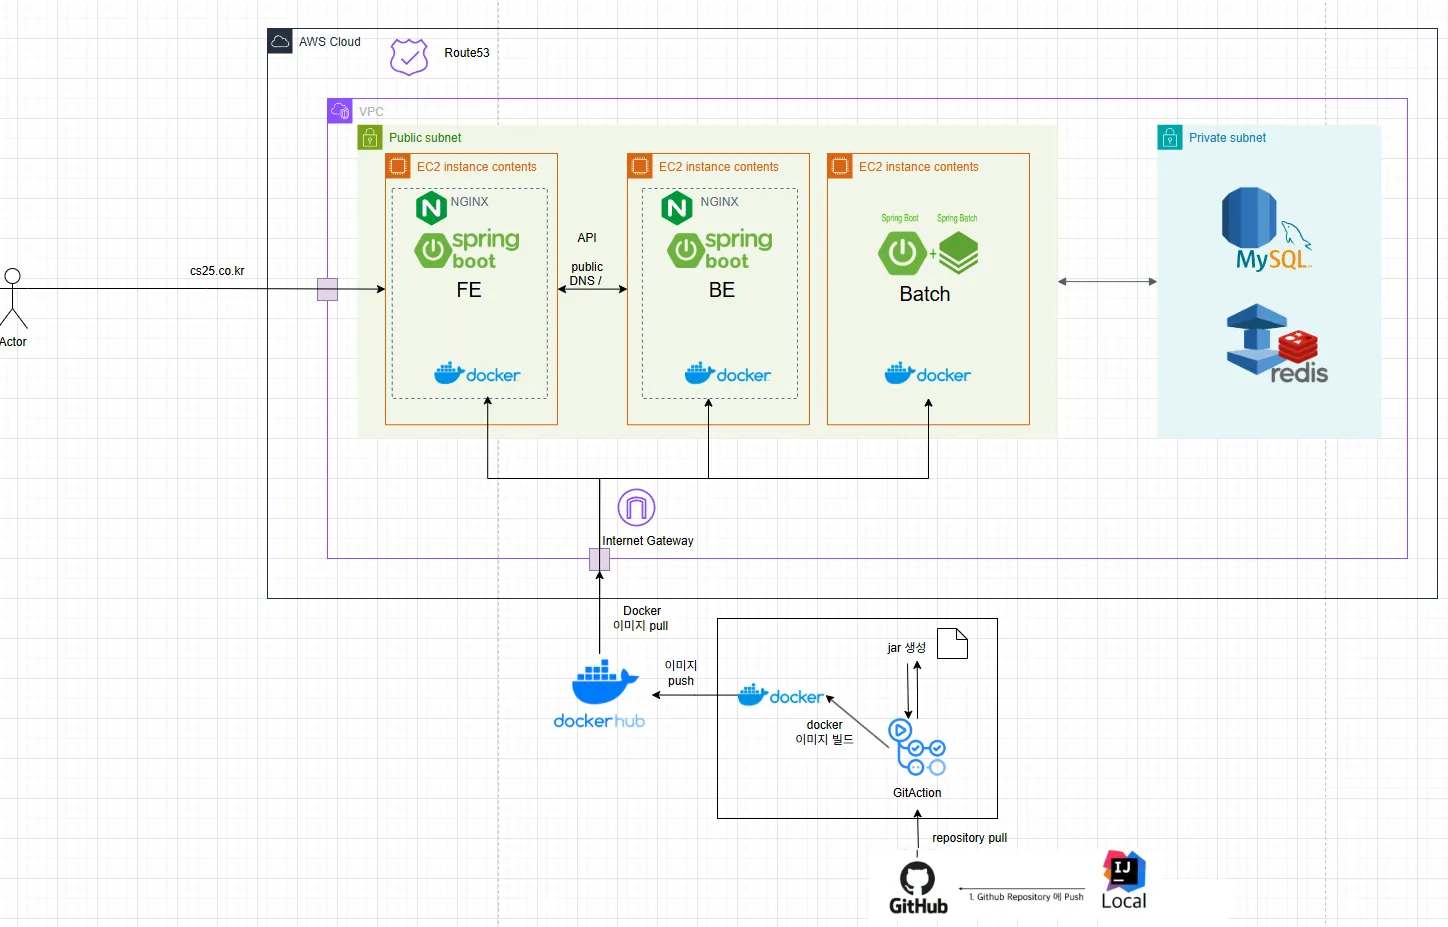This screenshot has height=927, width=1448.
Task: Select the 'AWS Cloud' label
Action: 330,42
